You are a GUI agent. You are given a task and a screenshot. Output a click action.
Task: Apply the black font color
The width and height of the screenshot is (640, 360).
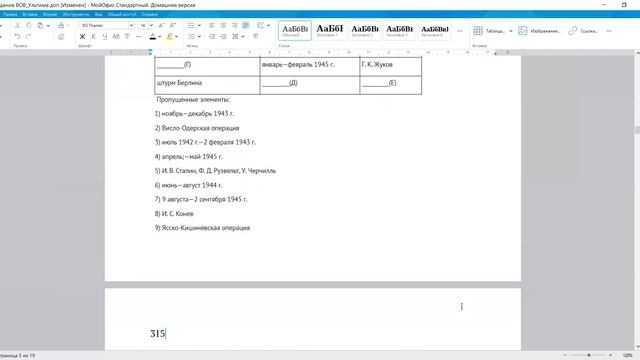click(153, 37)
